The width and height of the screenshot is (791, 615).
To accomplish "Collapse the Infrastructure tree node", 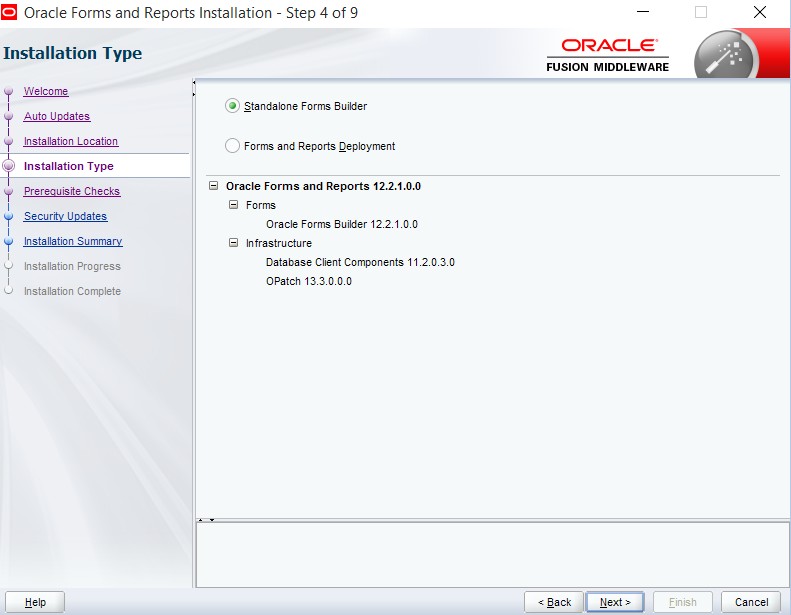I will (234, 243).
